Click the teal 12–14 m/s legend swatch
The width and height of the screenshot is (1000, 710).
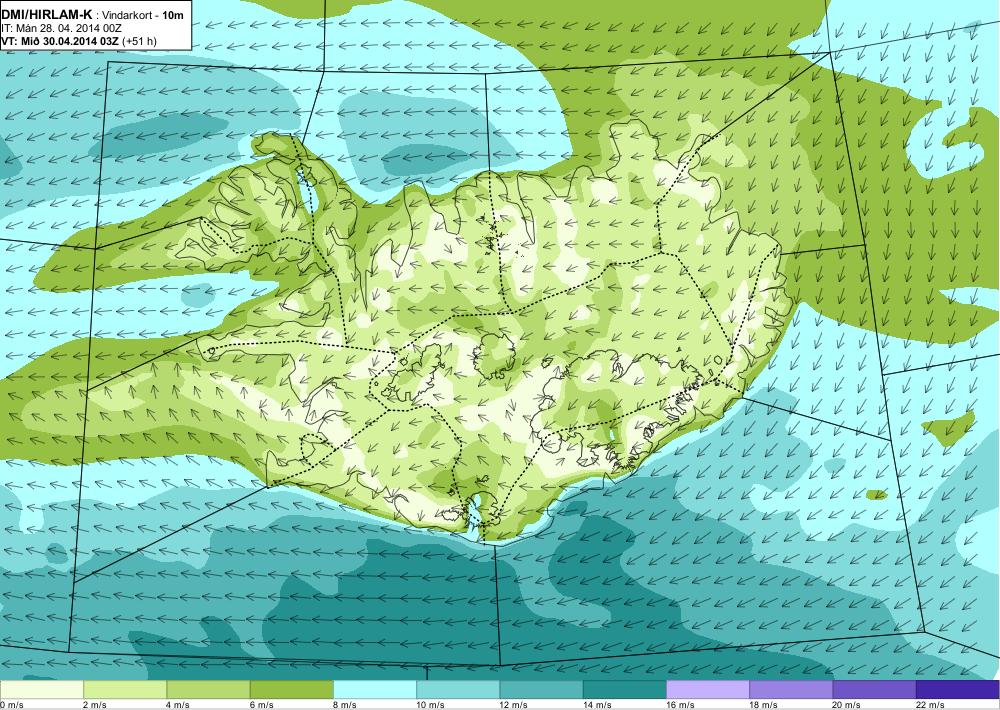click(541, 690)
